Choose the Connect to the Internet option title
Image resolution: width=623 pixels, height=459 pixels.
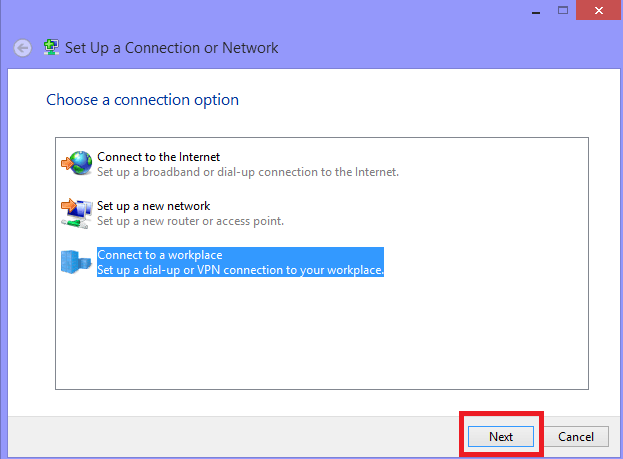[159, 157]
